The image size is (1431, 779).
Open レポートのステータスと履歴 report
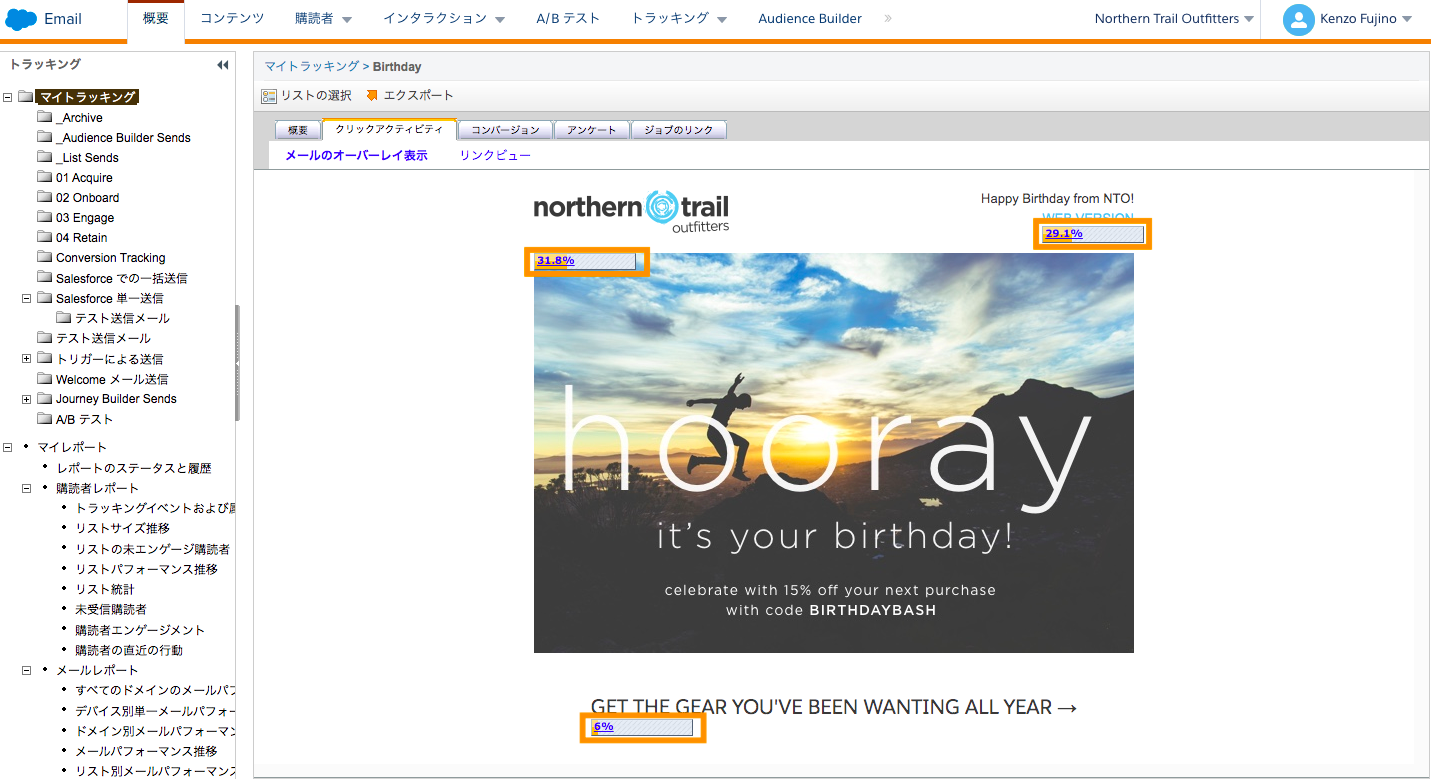tap(134, 468)
